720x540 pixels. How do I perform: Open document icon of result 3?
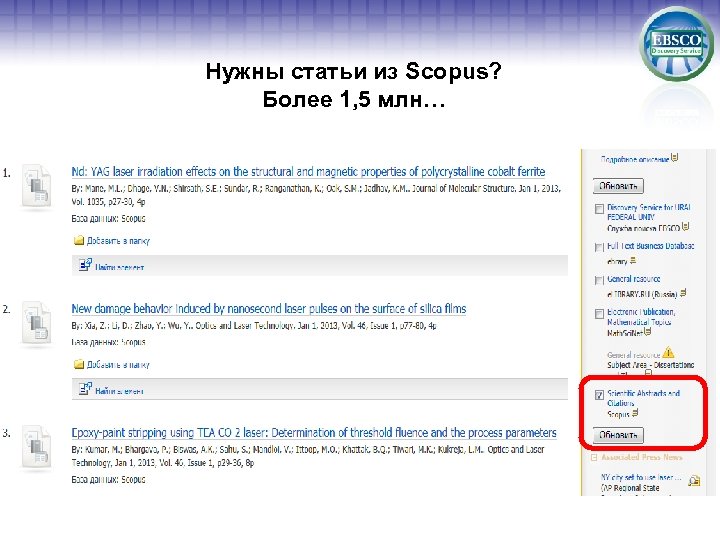coord(36,447)
